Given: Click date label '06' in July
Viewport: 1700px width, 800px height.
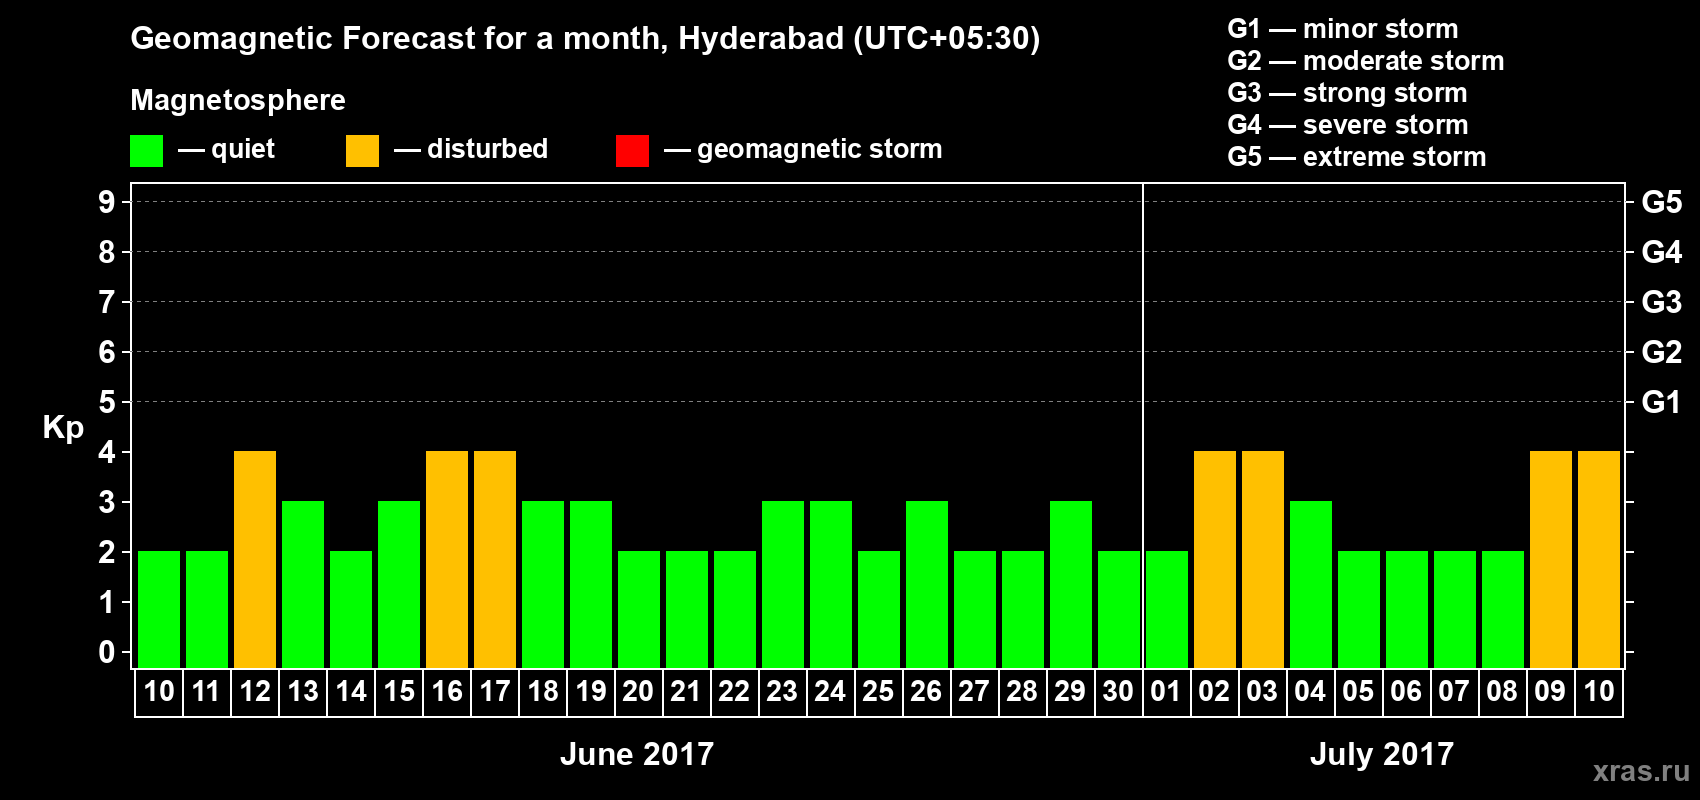Looking at the screenshot, I should [x=1406, y=692].
